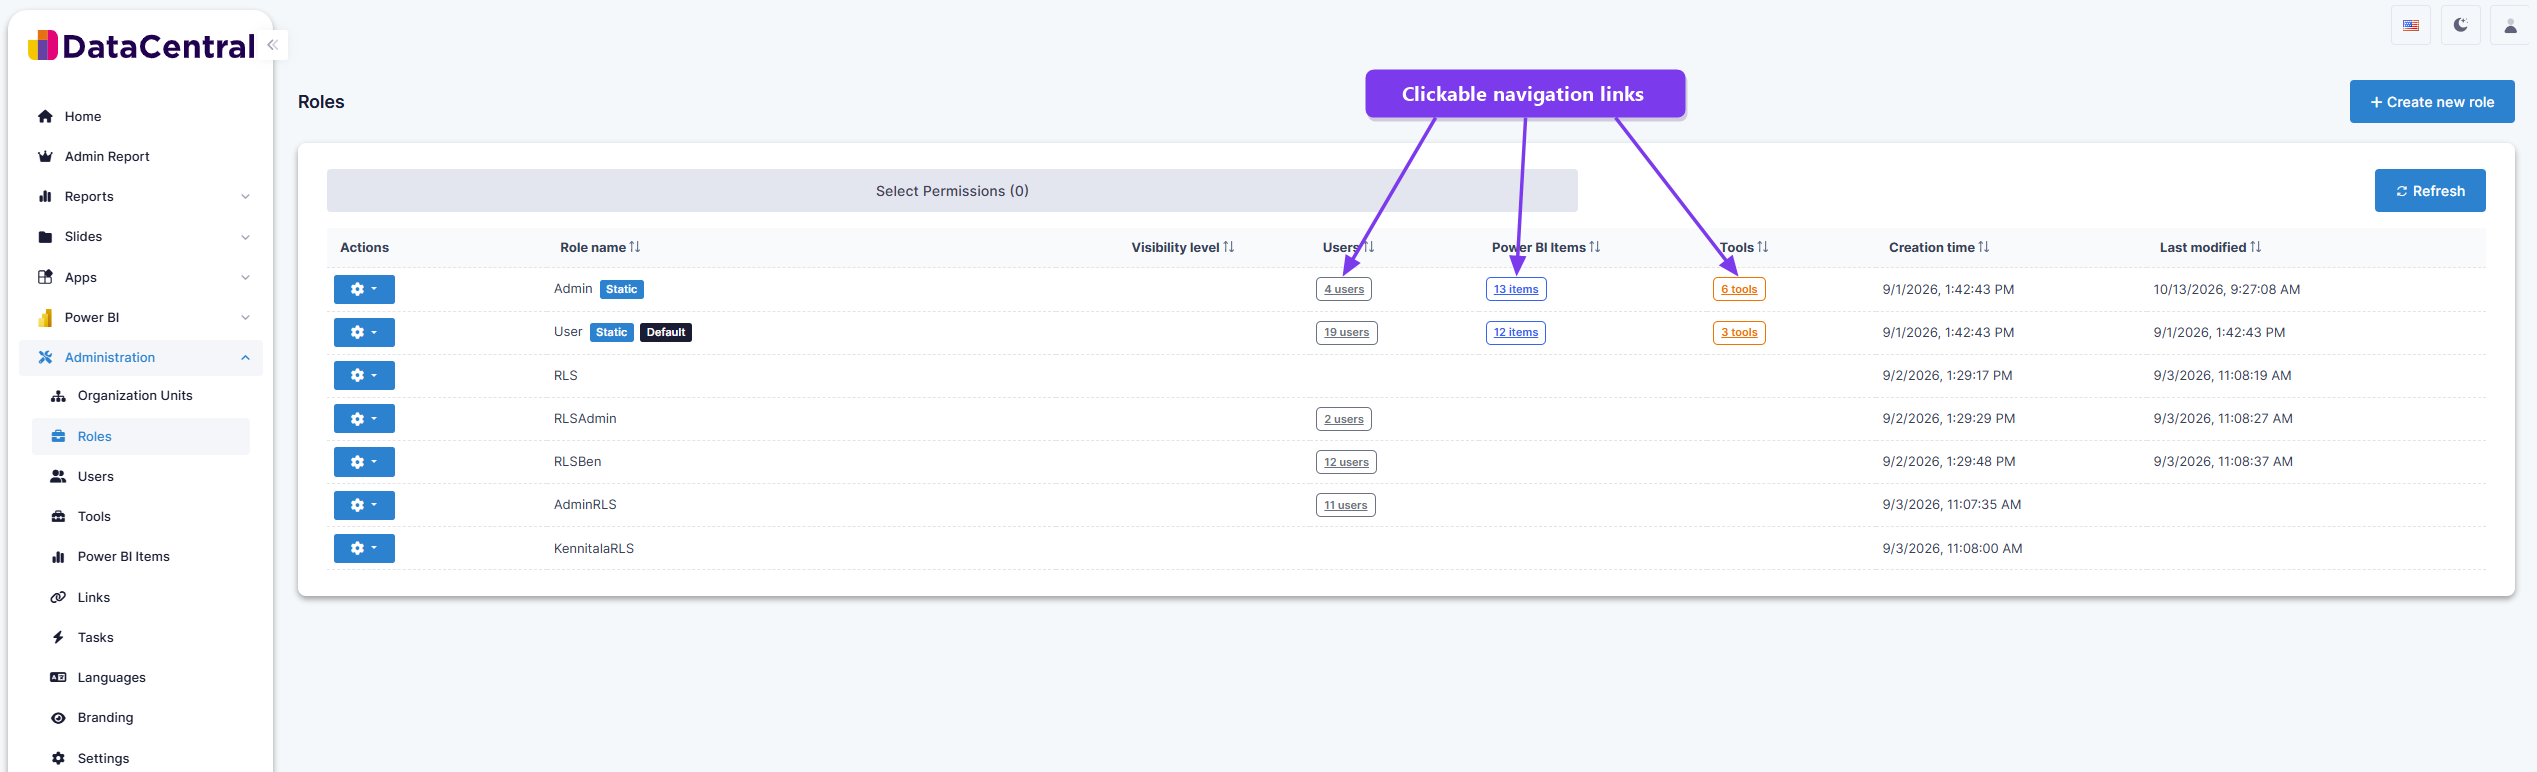The image size is (2537, 772).
Task: Open the Admin role actions gear dropdown
Action: 364,289
